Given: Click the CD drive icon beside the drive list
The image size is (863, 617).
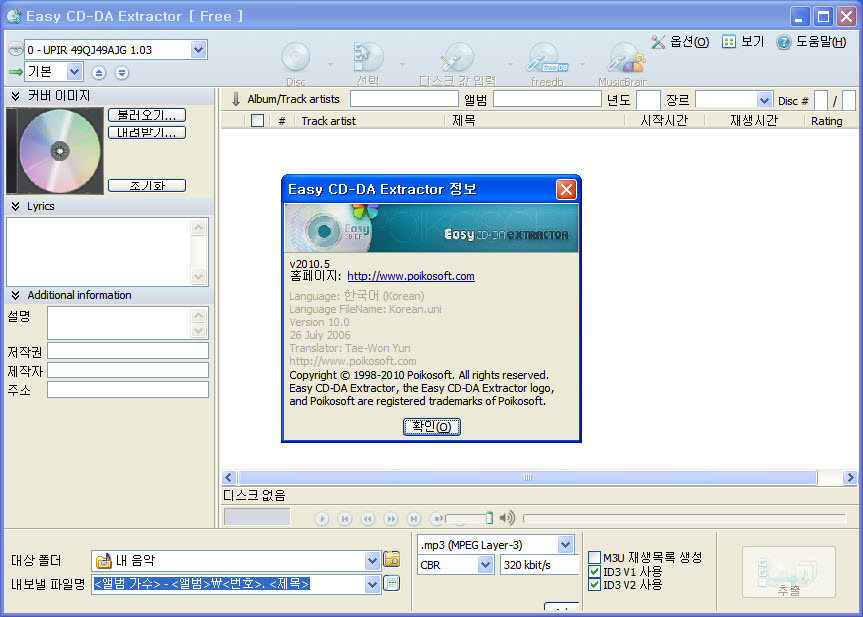Looking at the screenshot, I should click(15, 50).
